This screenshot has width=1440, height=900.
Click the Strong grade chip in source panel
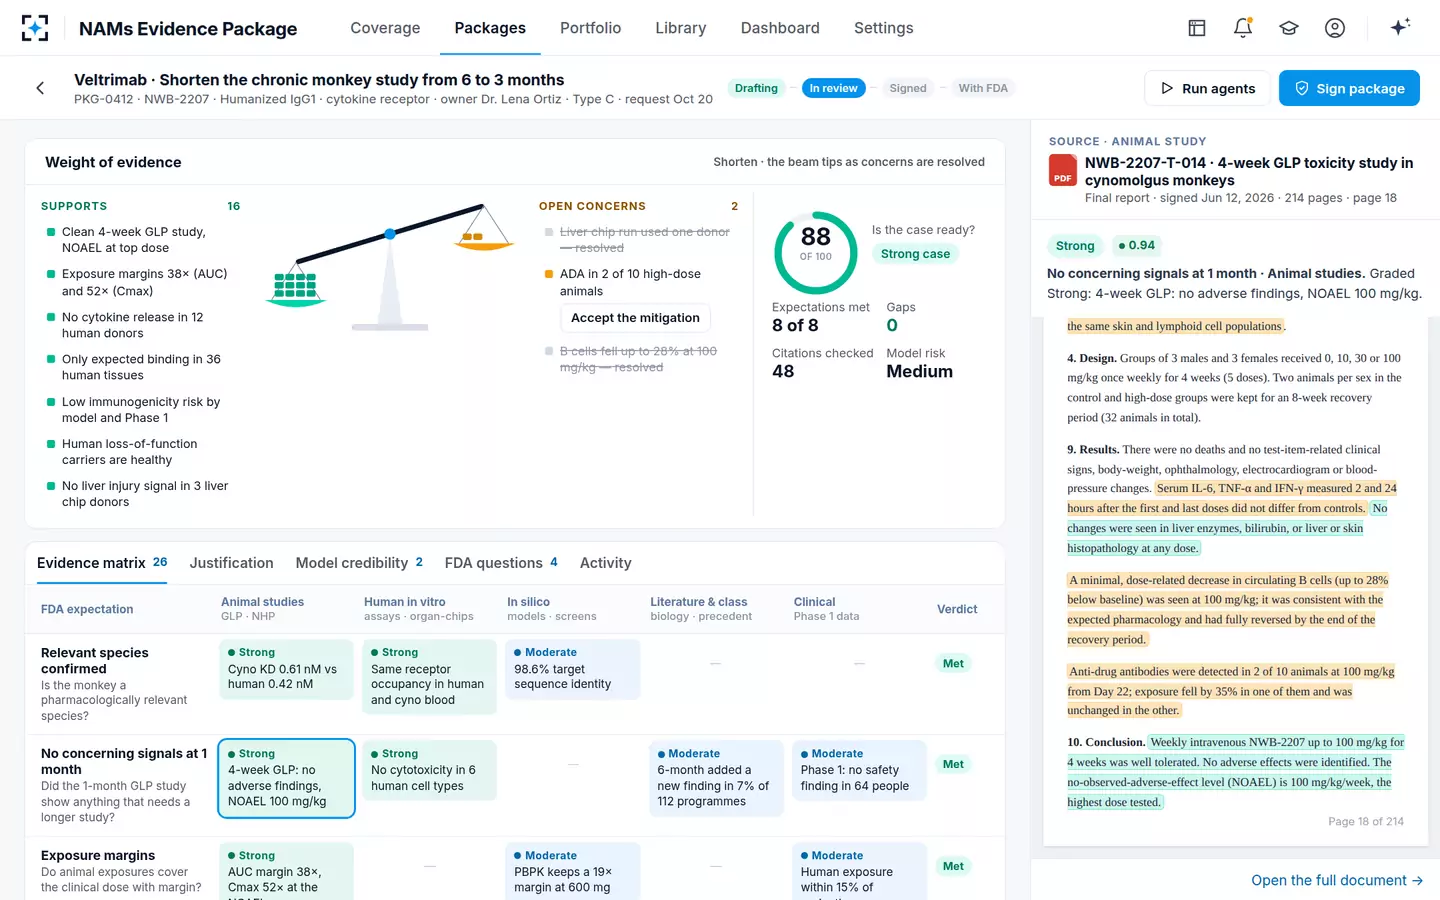[x=1075, y=246]
